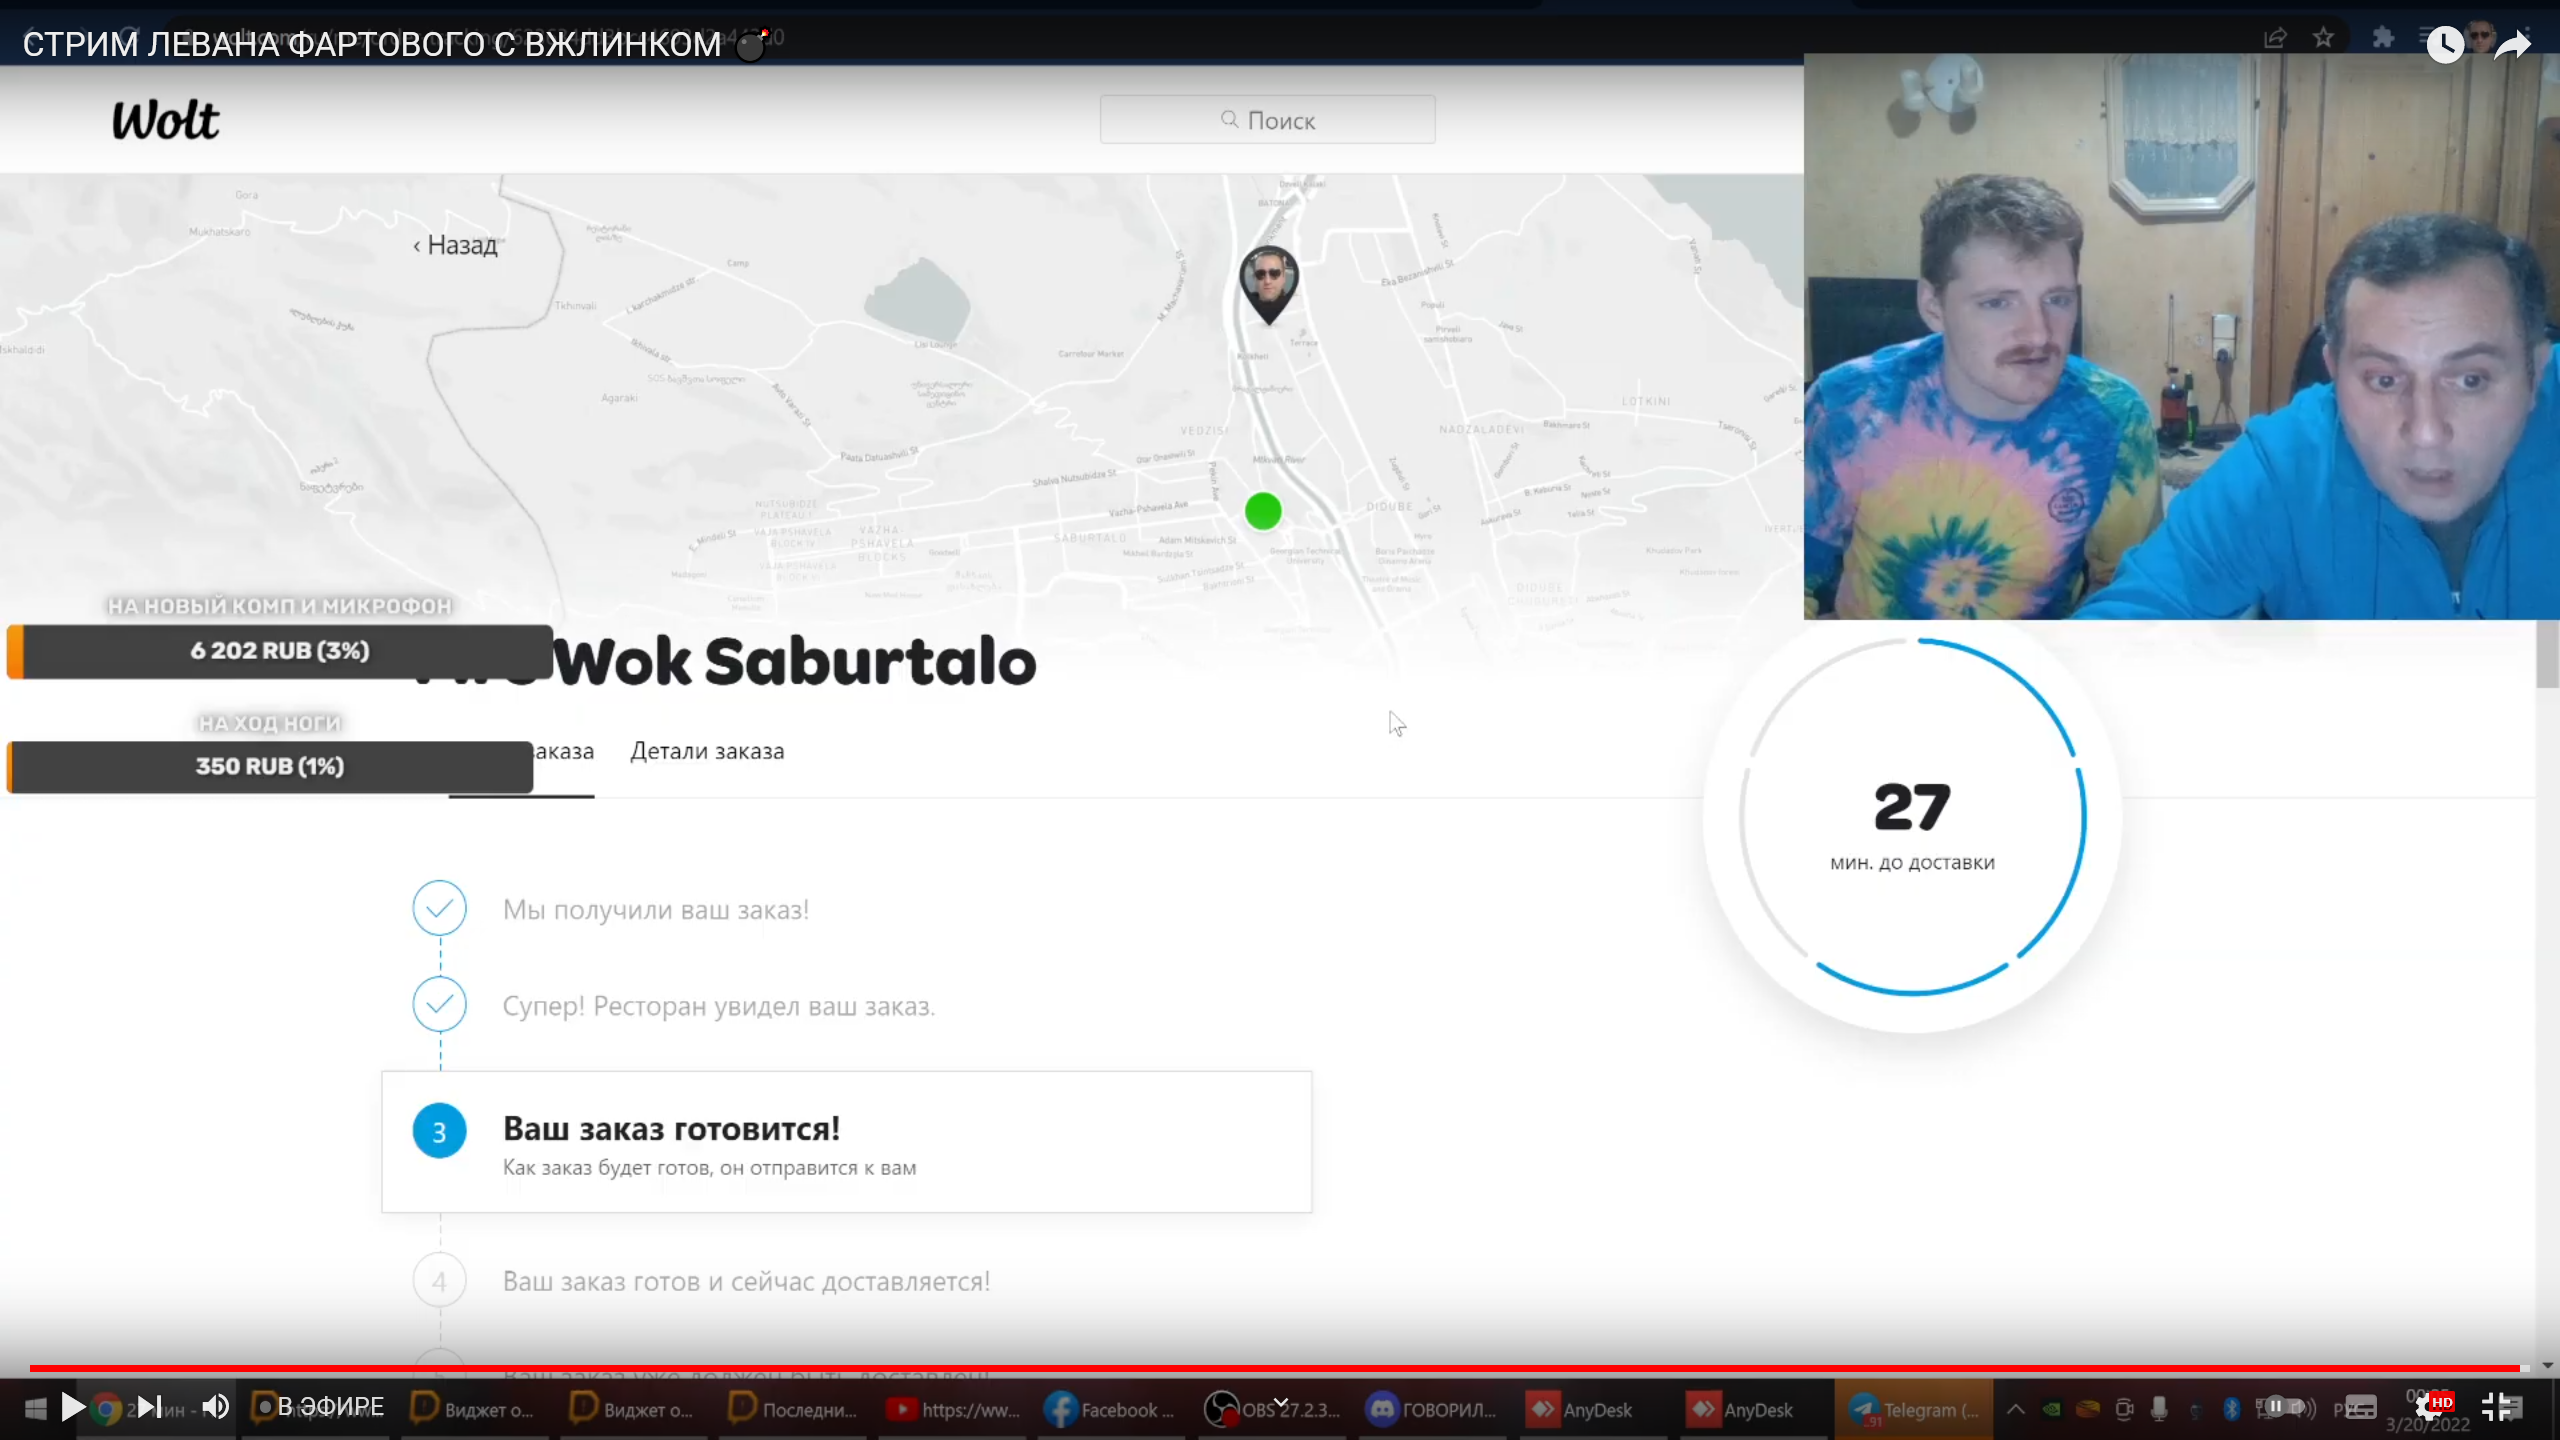
Task: Open the Windows Start button
Action: pyautogui.click(x=36, y=1409)
